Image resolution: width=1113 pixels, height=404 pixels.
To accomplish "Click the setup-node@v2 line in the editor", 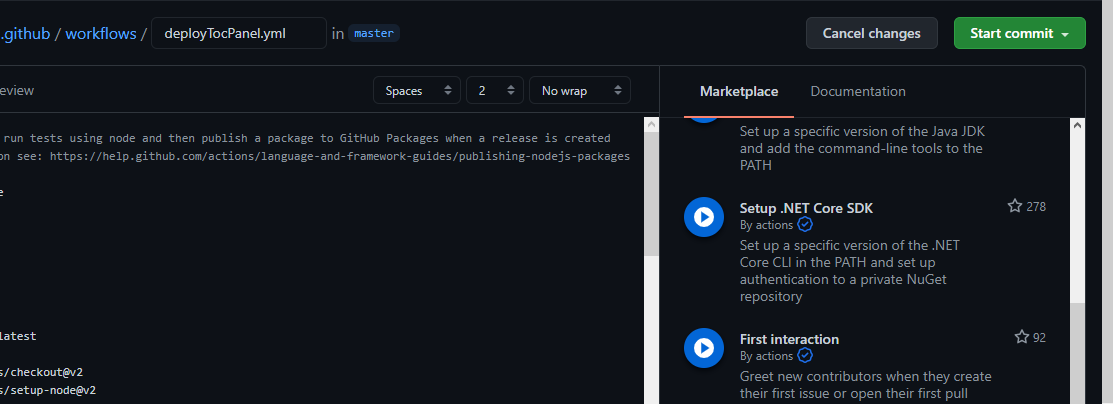I will click(48, 390).
